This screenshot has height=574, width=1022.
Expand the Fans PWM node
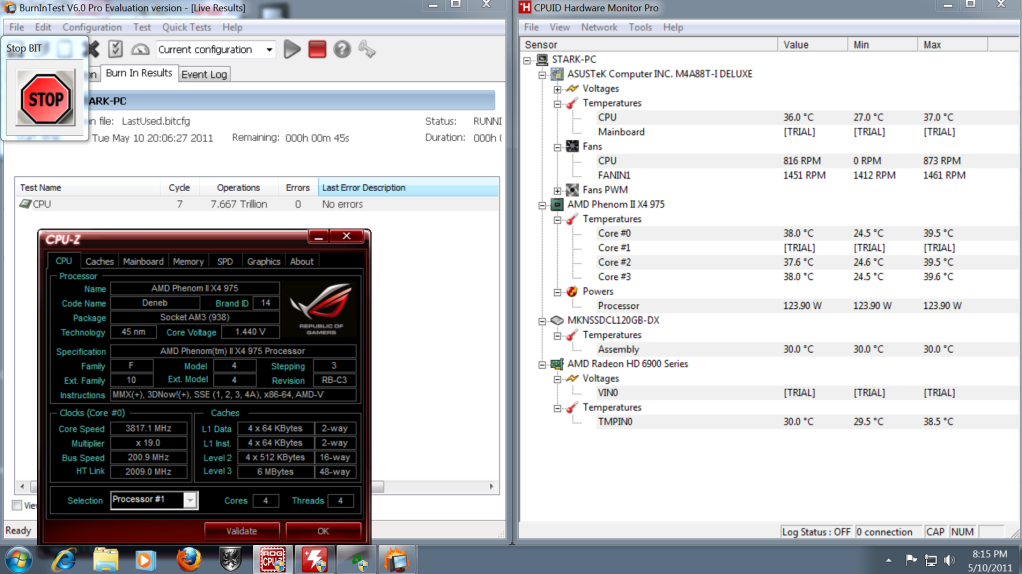coord(558,190)
